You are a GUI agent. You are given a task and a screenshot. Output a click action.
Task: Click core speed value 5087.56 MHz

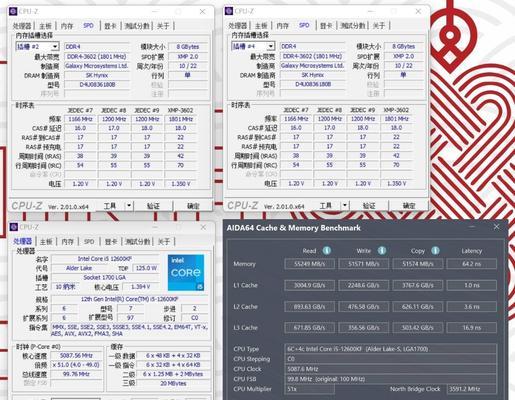point(76,356)
